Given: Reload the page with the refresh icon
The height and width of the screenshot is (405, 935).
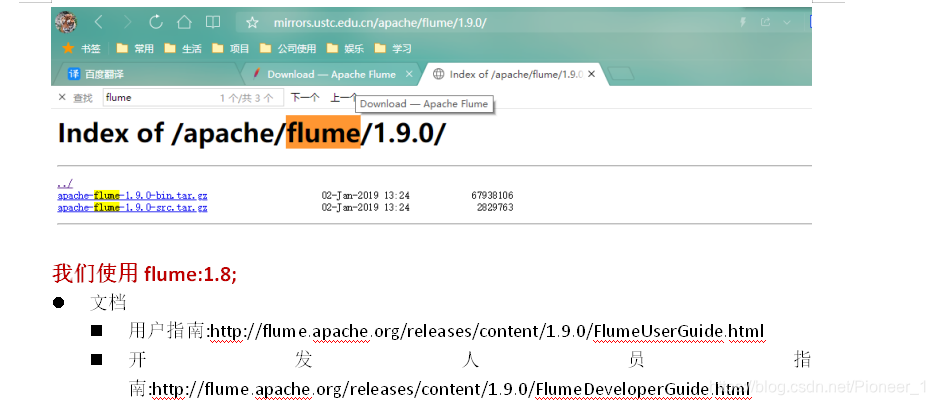Looking at the screenshot, I should pos(156,23).
